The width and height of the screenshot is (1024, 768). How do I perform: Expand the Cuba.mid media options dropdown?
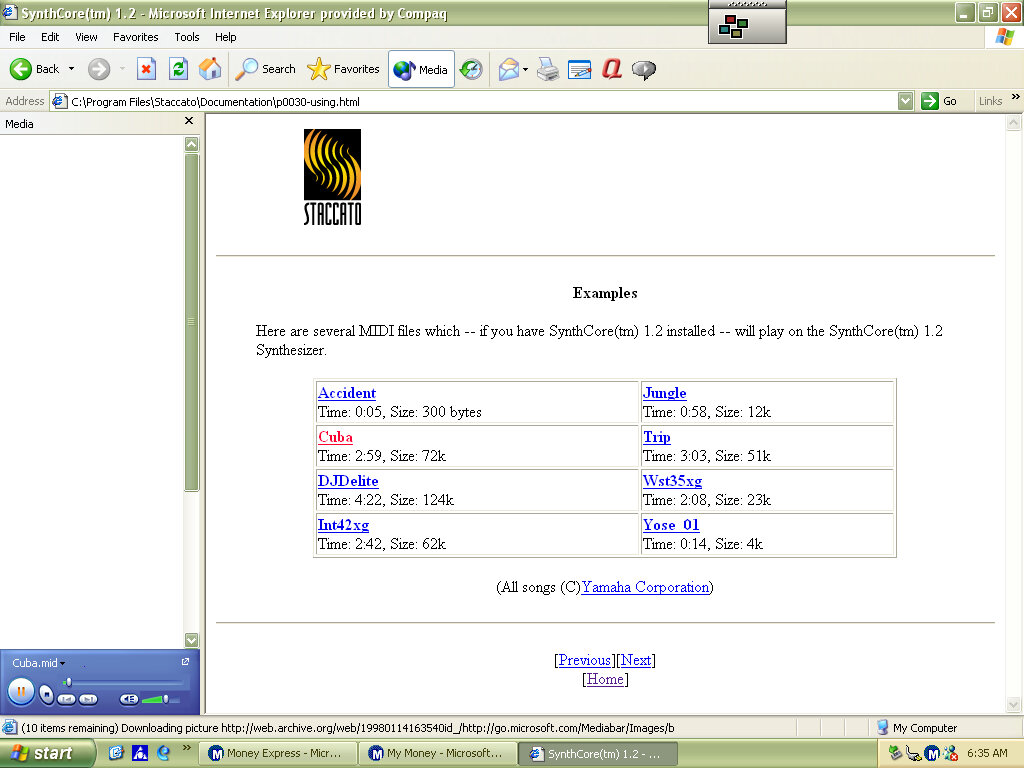point(62,664)
